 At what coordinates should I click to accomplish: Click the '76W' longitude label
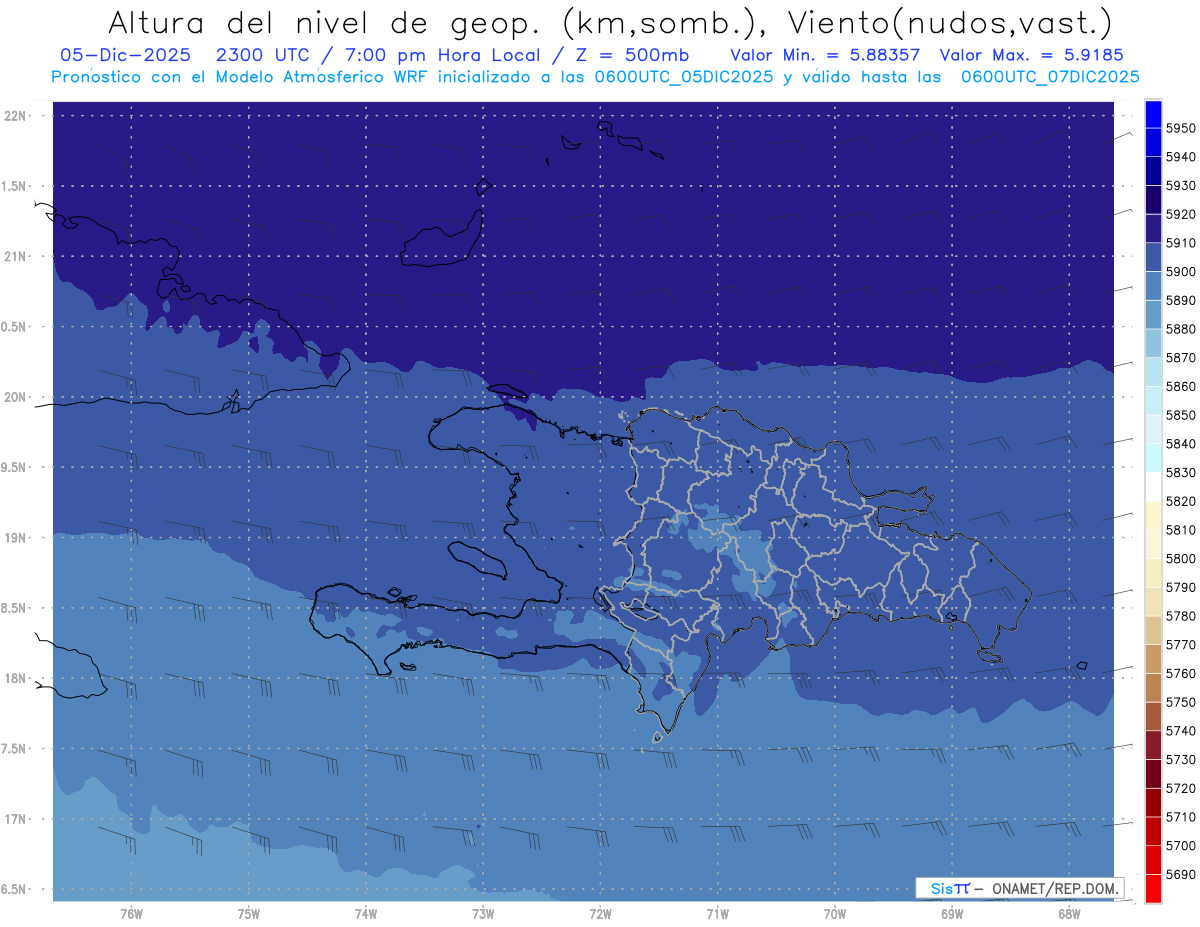click(x=131, y=914)
